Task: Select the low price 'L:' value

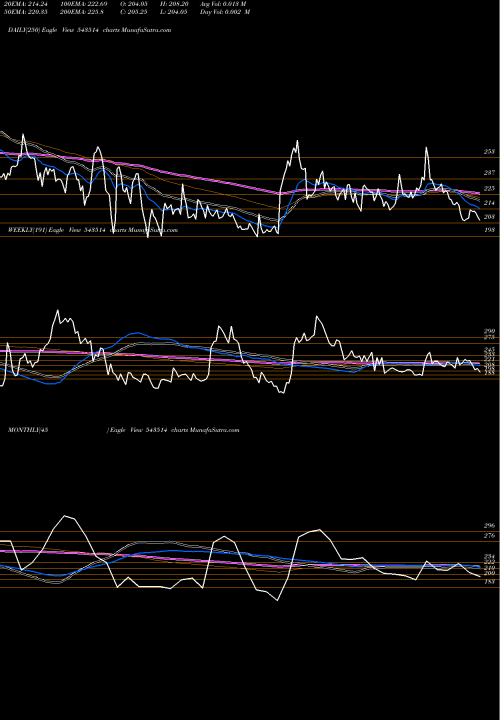Action: click(174, 12)
